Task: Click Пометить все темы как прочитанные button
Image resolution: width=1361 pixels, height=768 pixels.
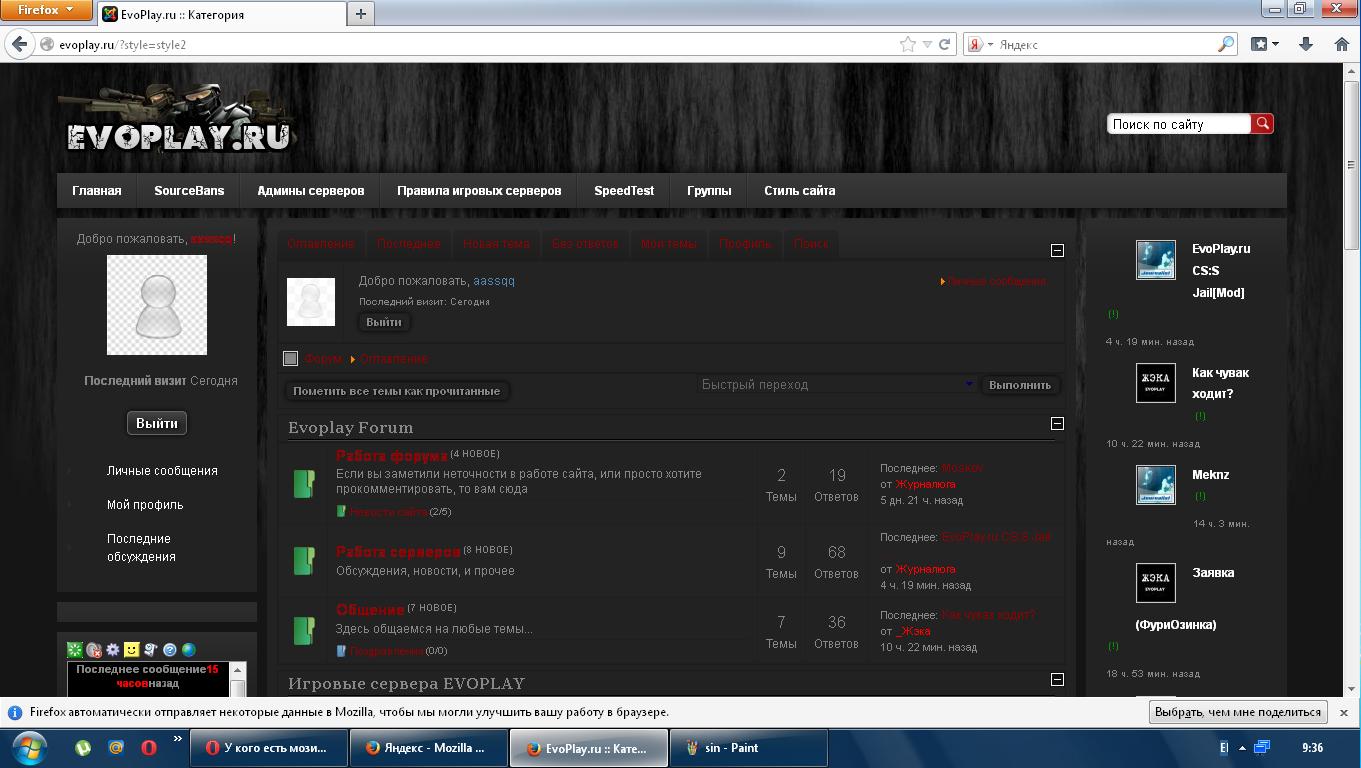Action: coord(396,391)
